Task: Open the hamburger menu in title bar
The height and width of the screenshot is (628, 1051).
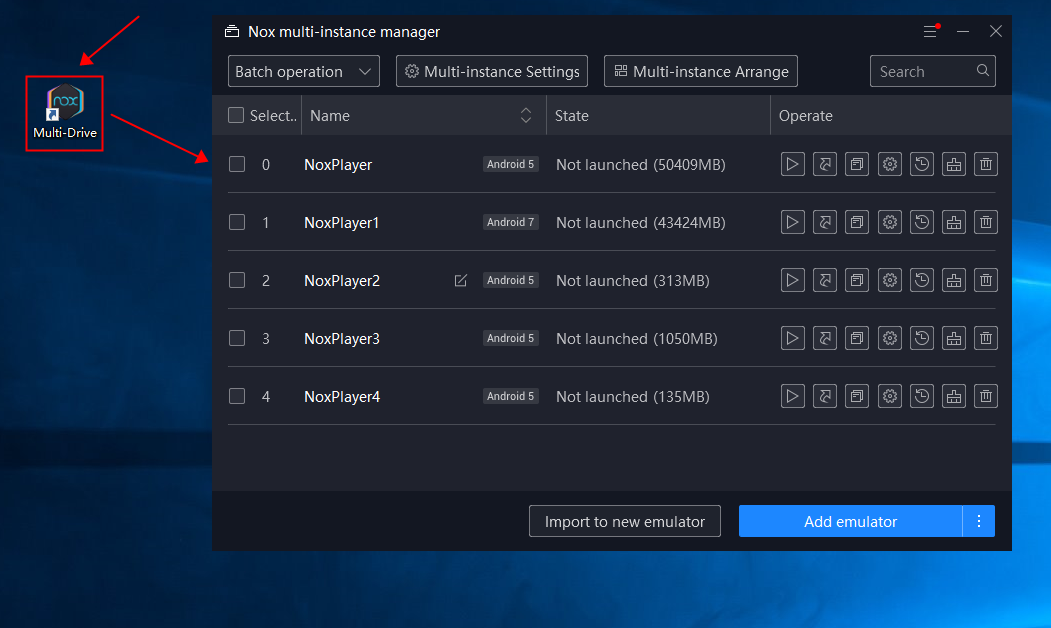Action: [930, 32]
